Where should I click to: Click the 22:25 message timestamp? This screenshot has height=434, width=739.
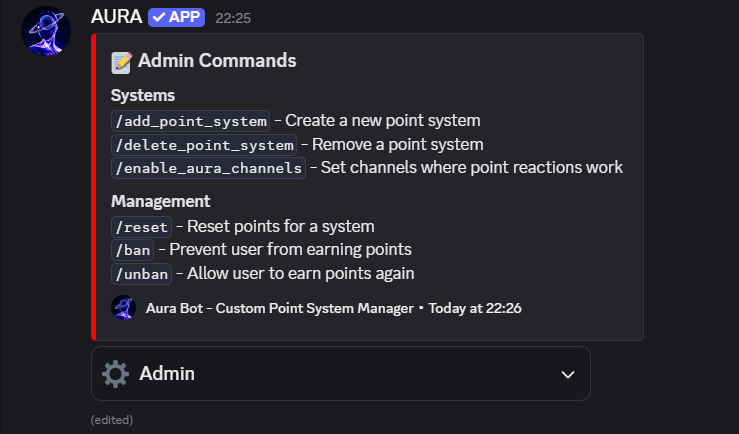[233, 18]
